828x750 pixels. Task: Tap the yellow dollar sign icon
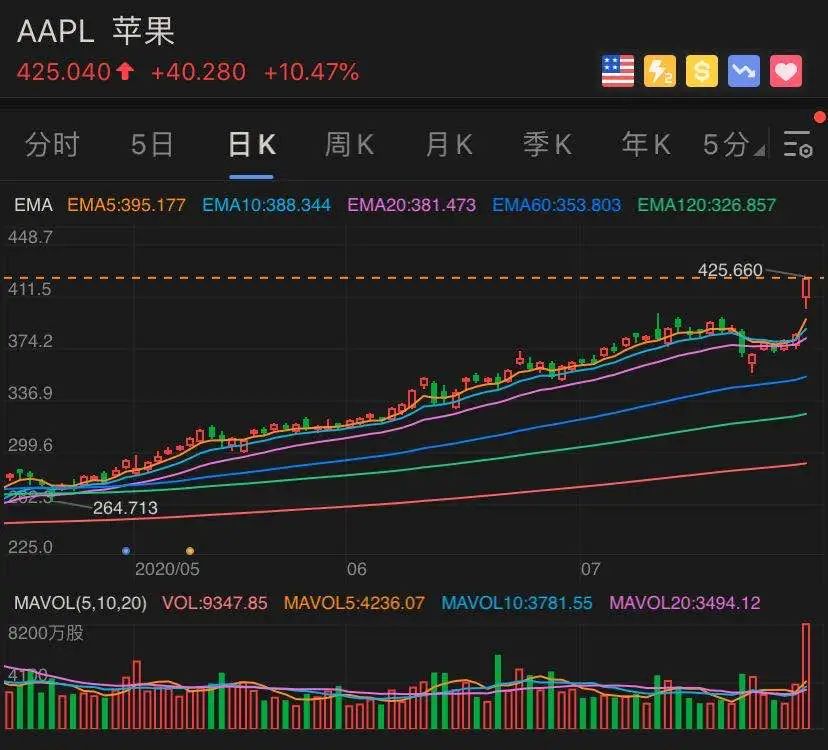pyautogui.click(x=702, y=71)
